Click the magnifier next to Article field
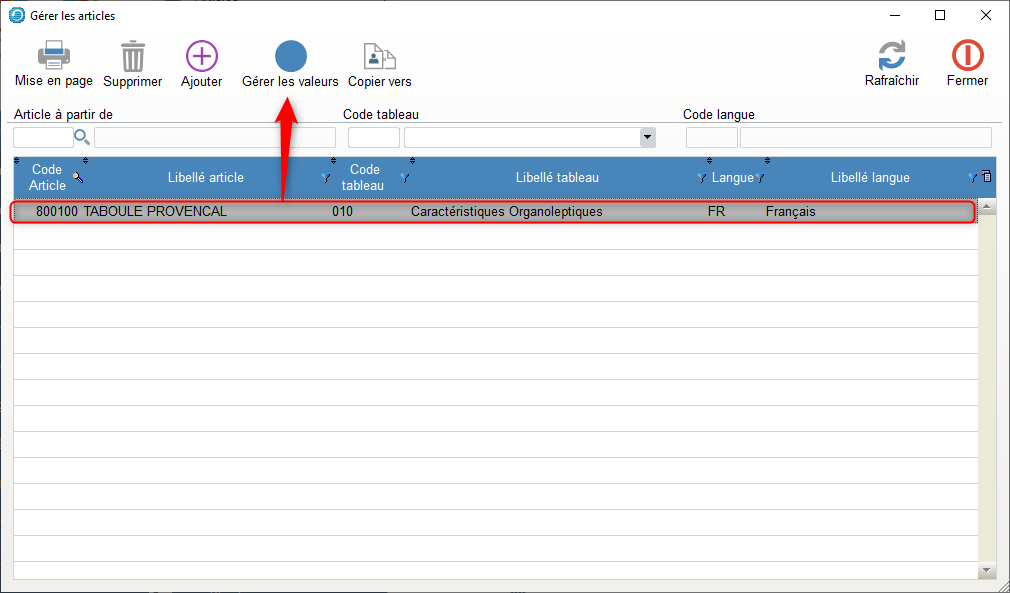The image size is (1010, 593). click(x=82, y=137)
